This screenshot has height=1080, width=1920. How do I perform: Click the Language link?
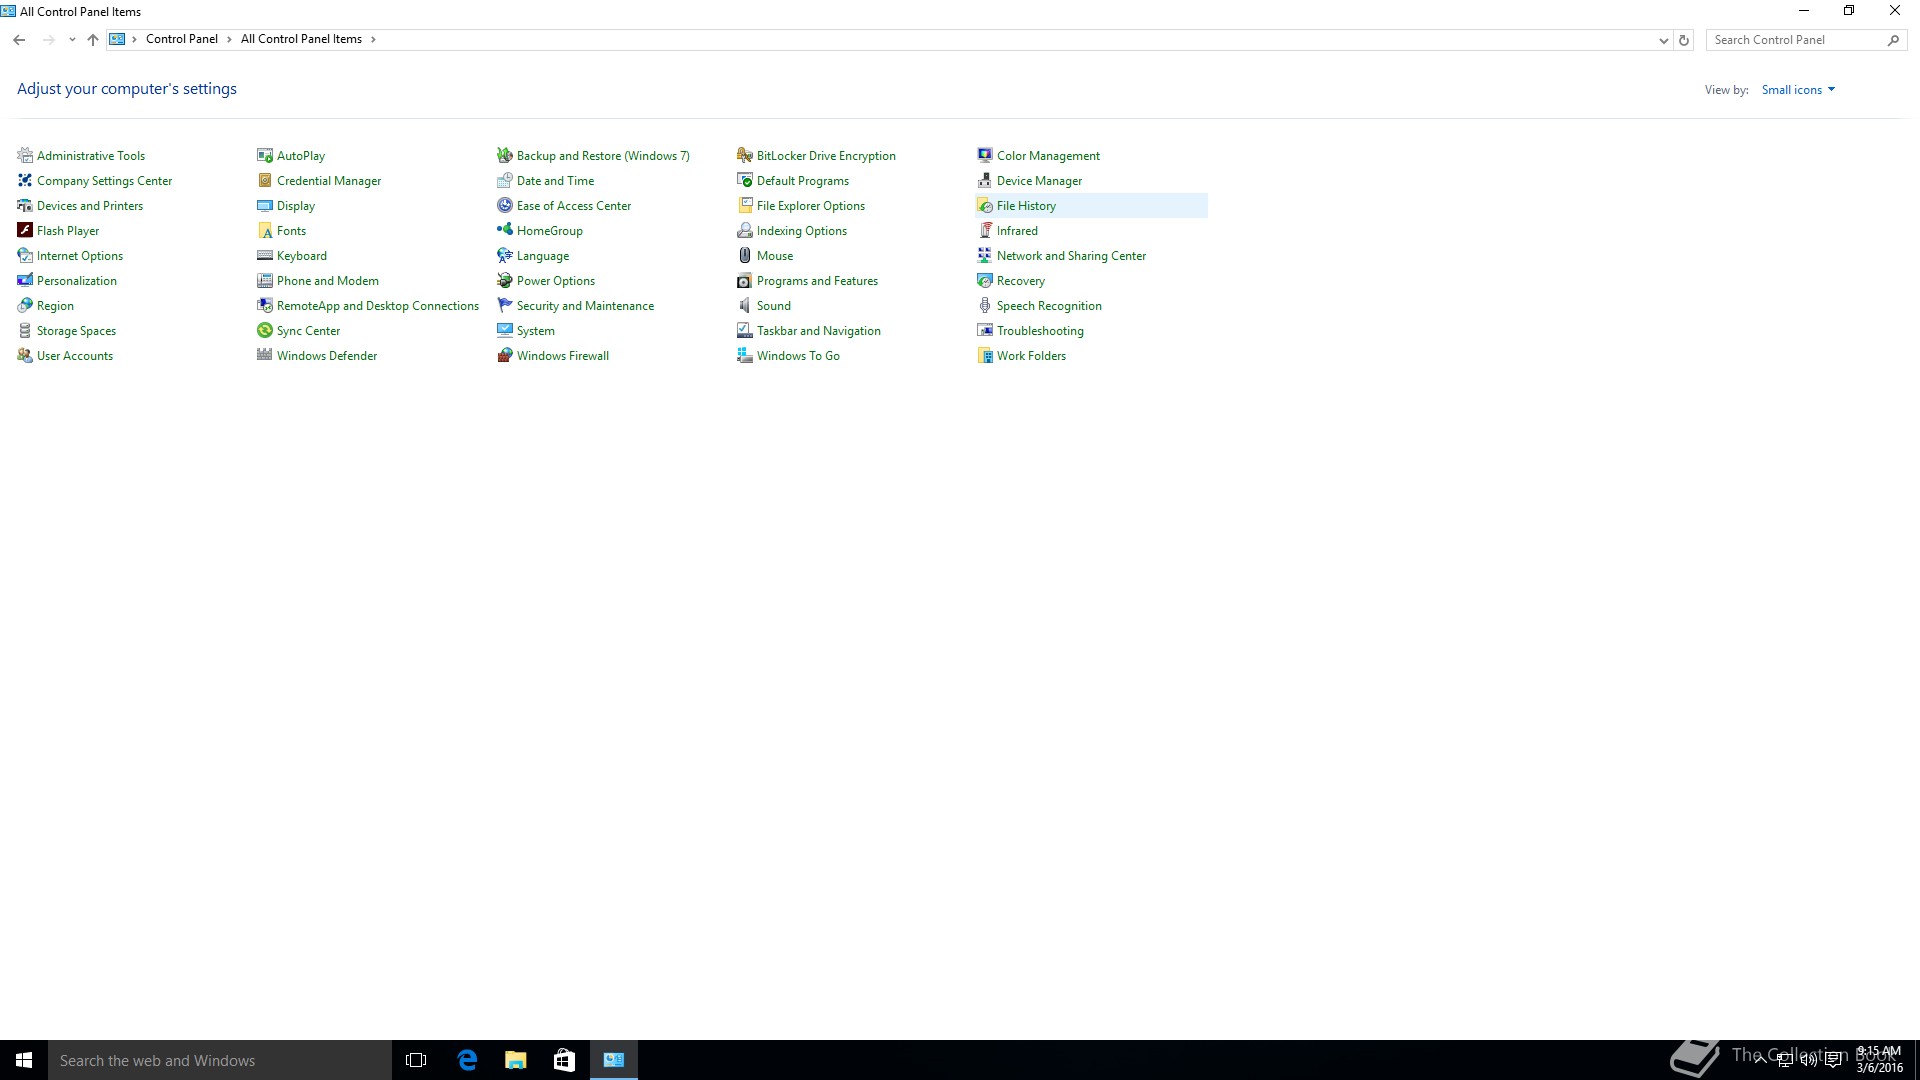[543, 255]
